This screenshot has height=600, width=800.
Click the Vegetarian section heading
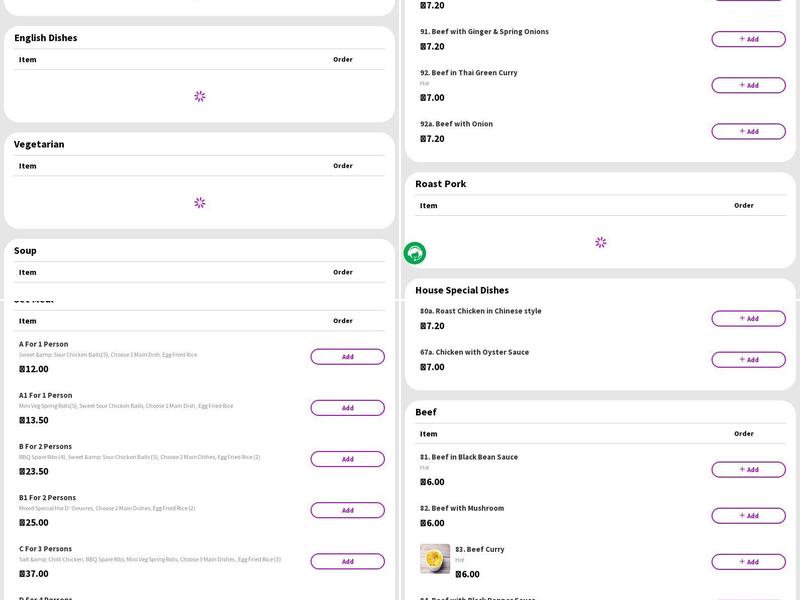tap(39, 144)
